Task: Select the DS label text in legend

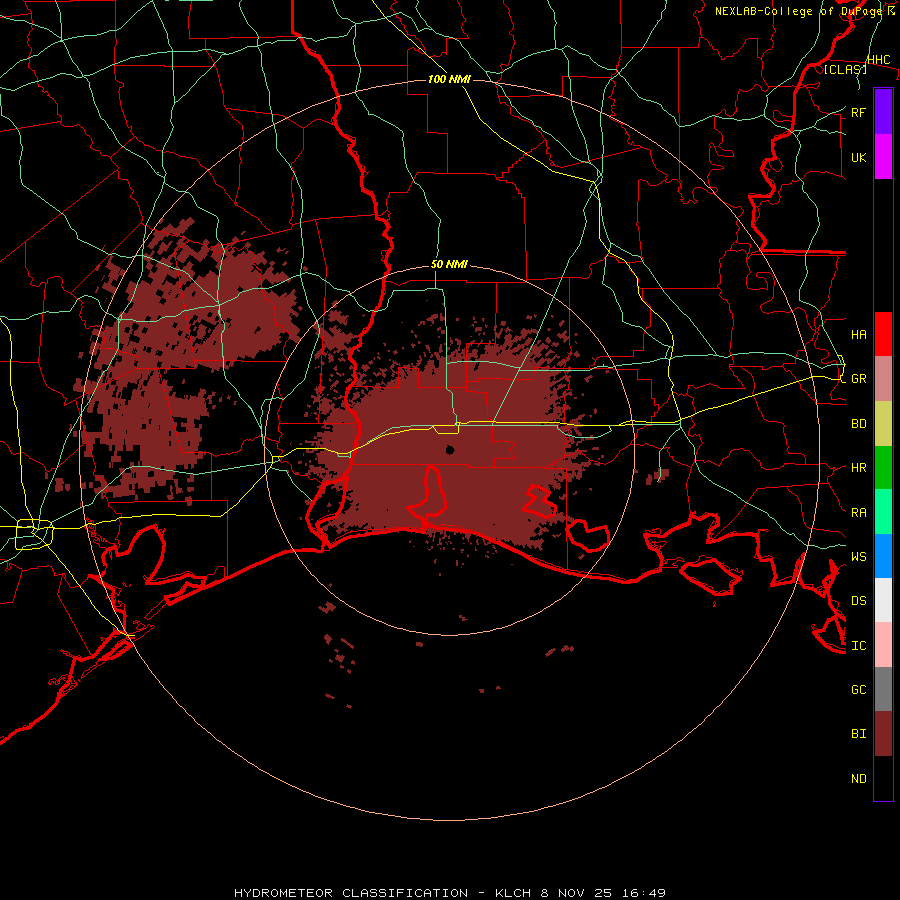Action: pos(858,600)
